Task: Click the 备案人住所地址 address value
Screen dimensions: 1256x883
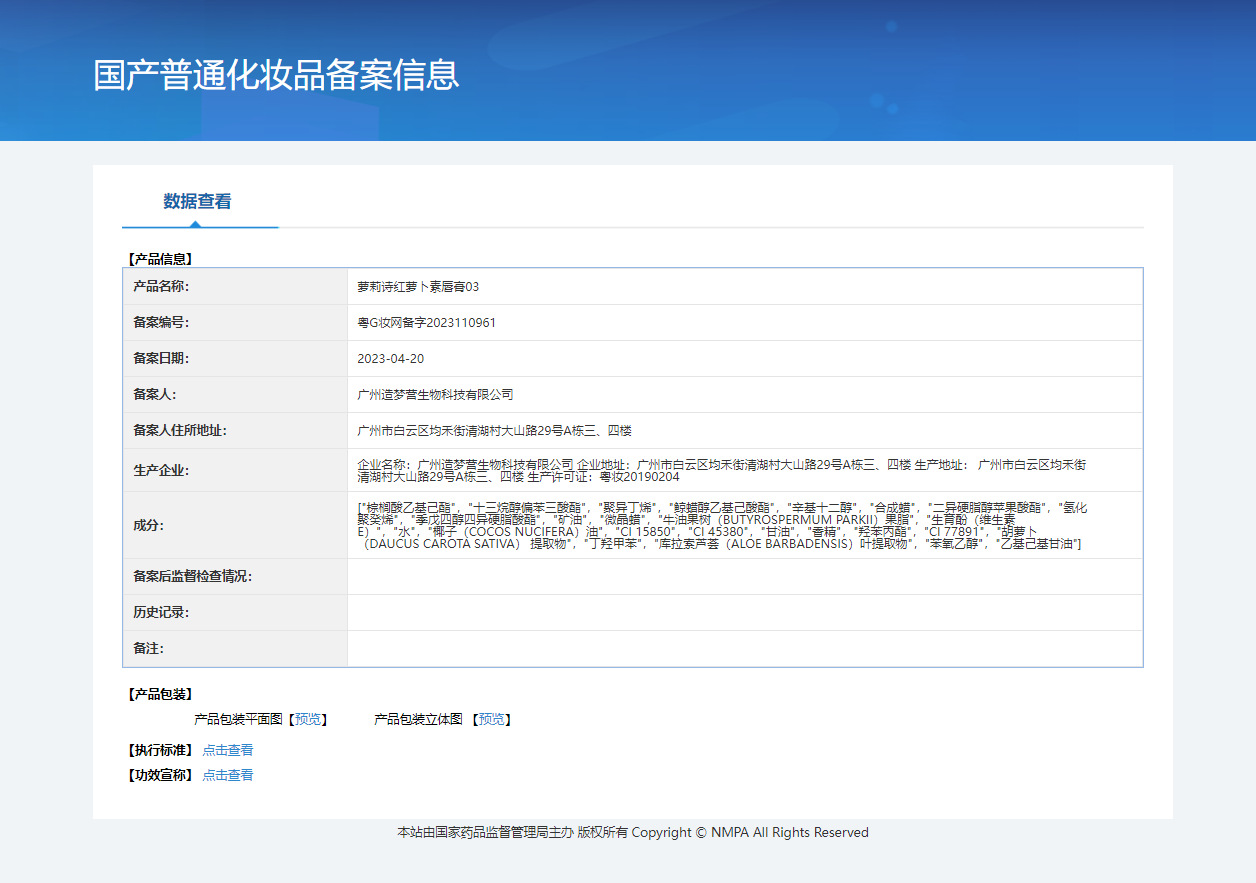Action: click(494, 431)
